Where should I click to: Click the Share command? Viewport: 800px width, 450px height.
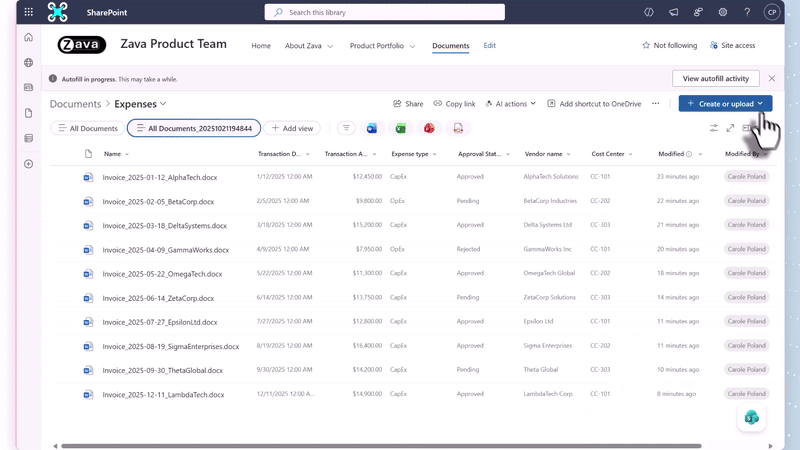pyautogui.click(x=408, y=104)
